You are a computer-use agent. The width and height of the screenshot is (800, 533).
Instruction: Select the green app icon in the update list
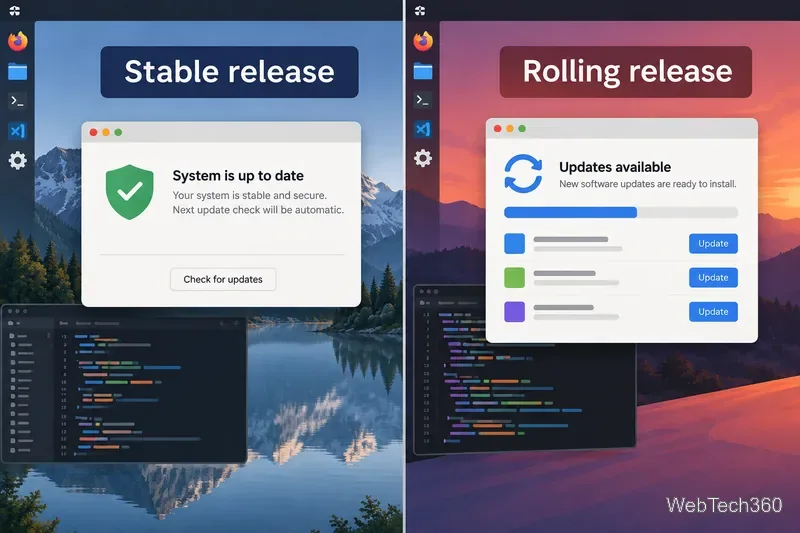click(x=514, y=277)
